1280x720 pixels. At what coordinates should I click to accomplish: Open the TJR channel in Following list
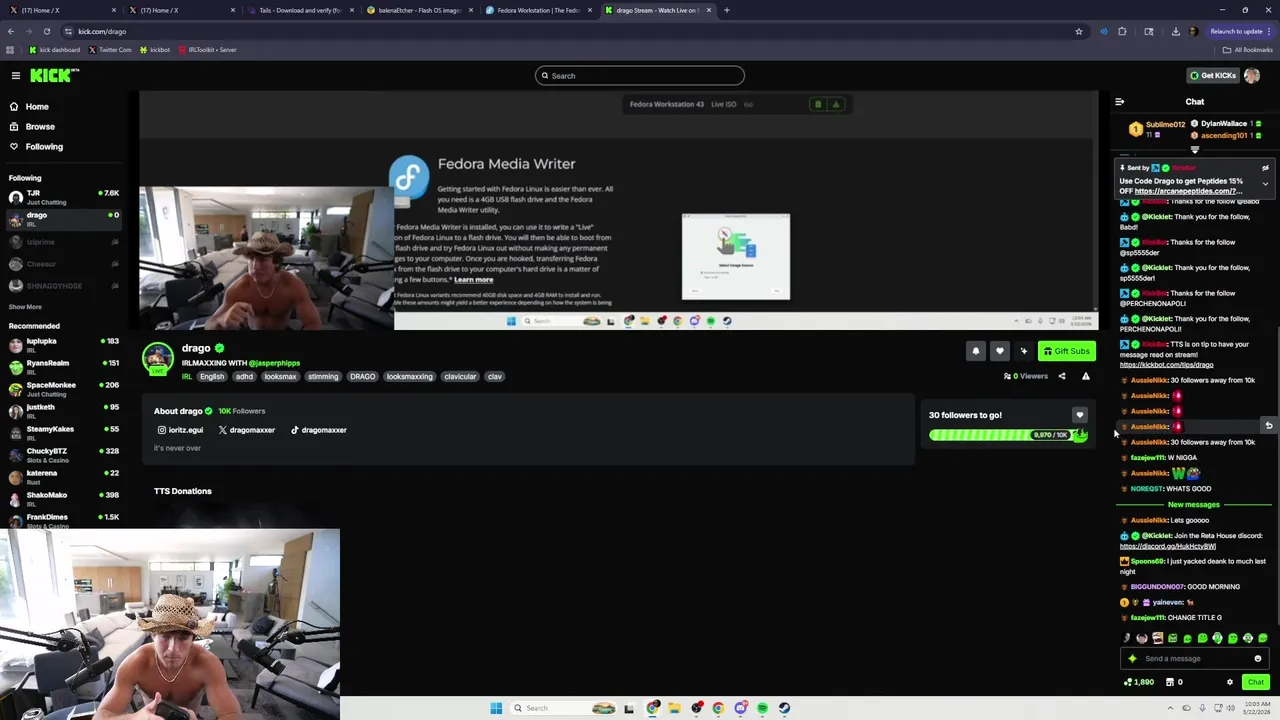(62, 196)
